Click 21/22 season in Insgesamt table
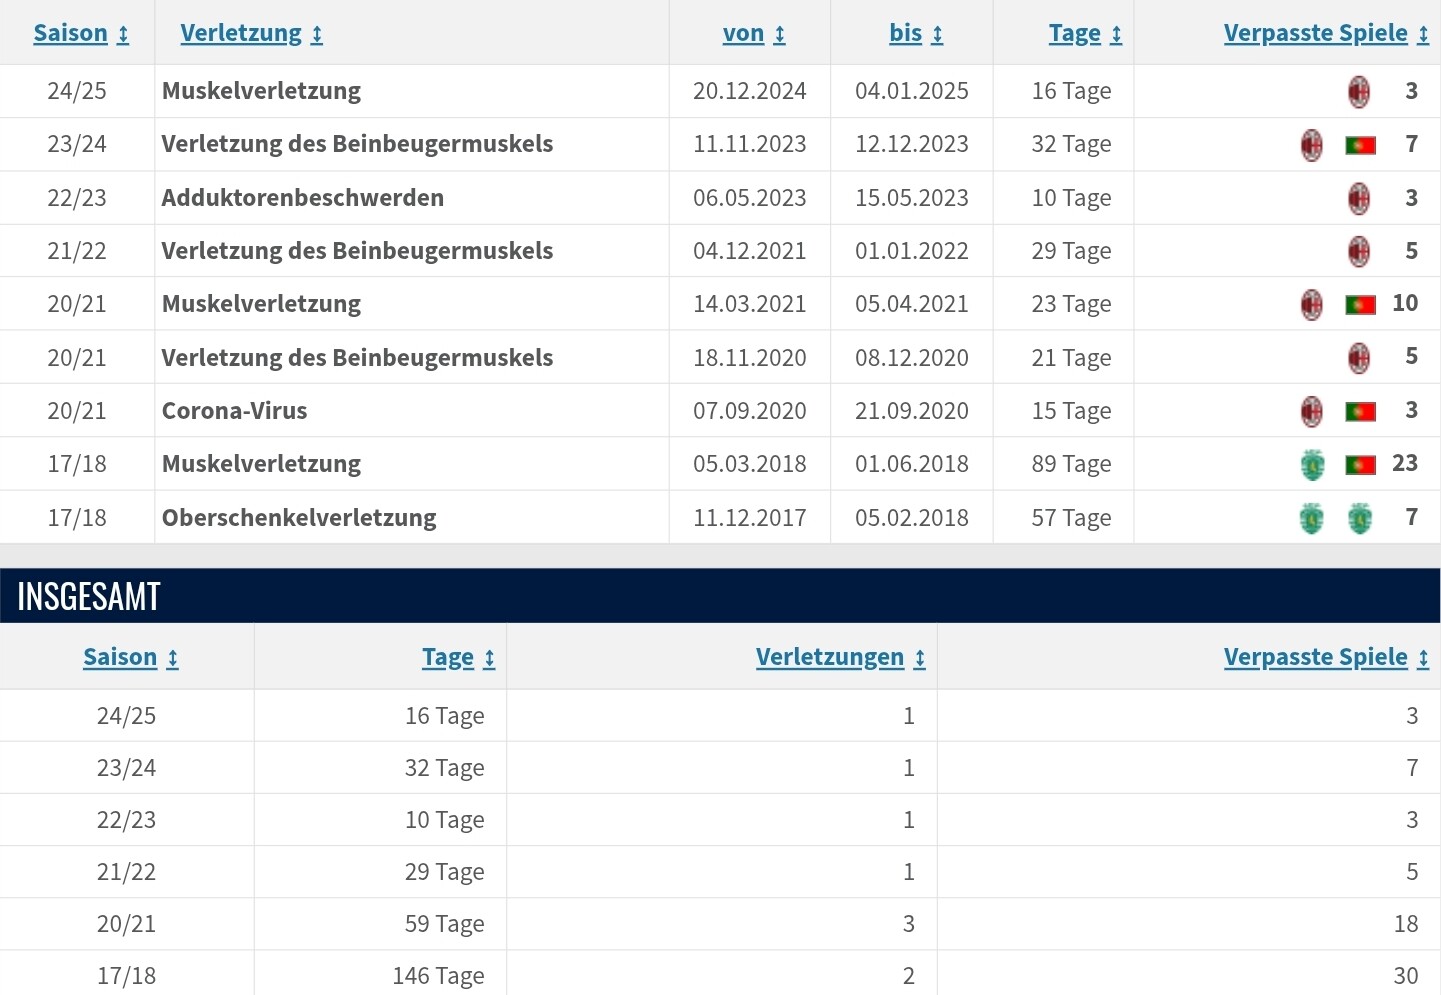The width and height of the screenshot is (1441, 995). click(x=126, y=872)
